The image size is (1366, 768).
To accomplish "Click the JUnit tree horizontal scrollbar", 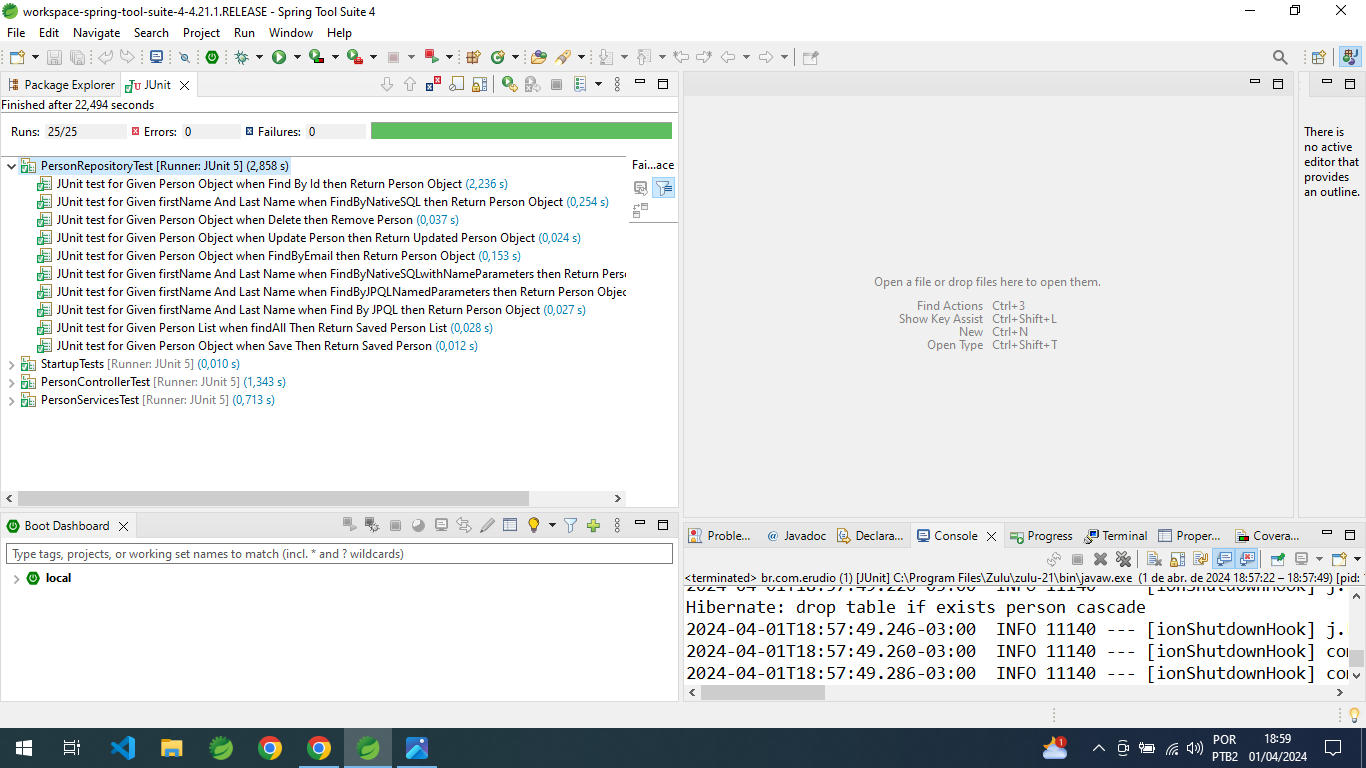I will (273, 498).
